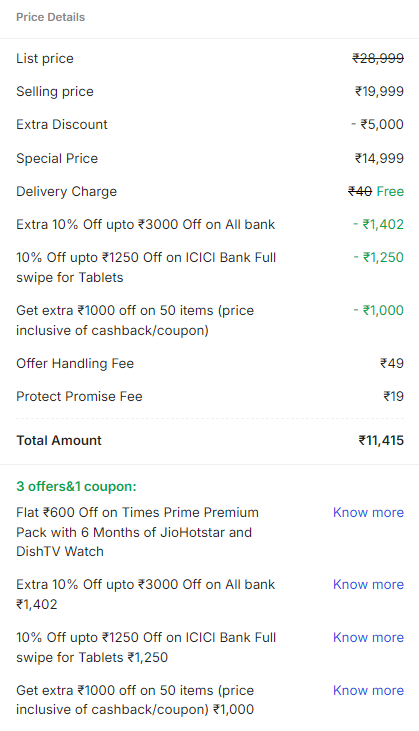Click the Protect Promise Fee label

(79, 397)
